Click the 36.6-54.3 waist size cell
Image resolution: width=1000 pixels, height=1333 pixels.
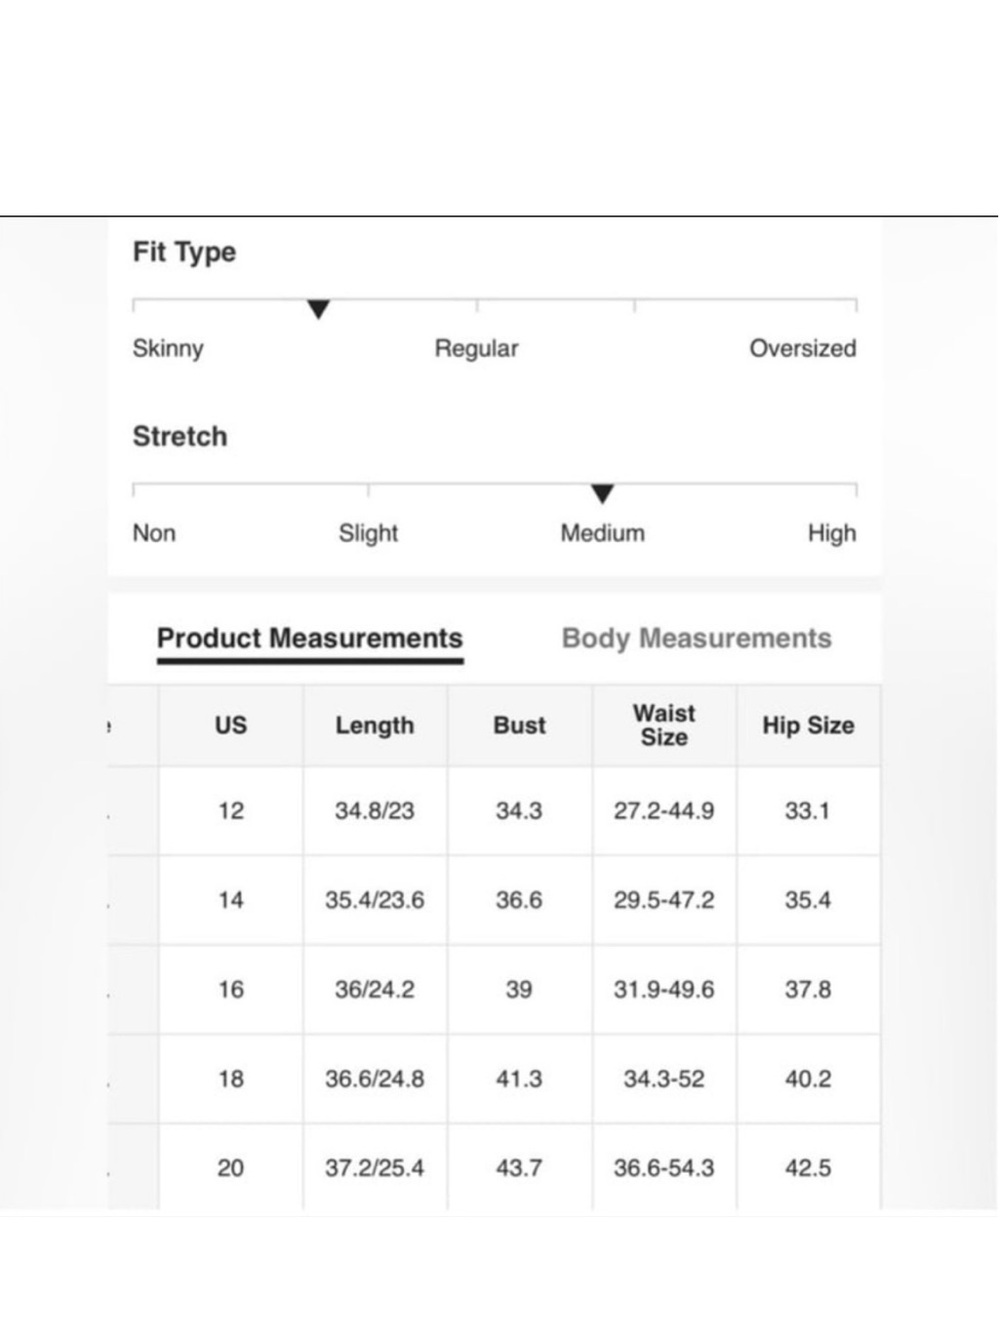coord(664,1168)
